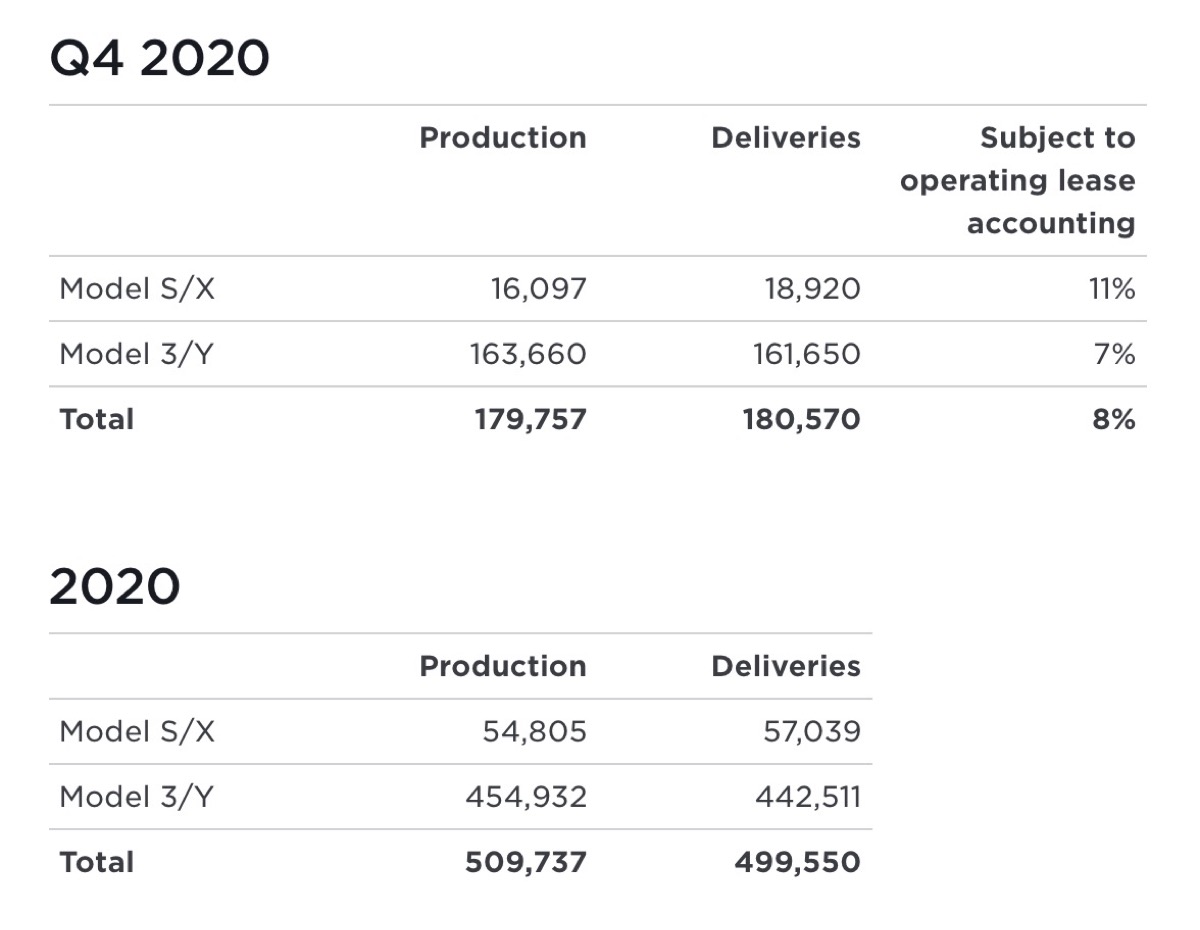Select the Deliveries header in Q4 2020 table
Image resolution: width=1200 pixels, height=930 pixels.
(x=785, y=138)
